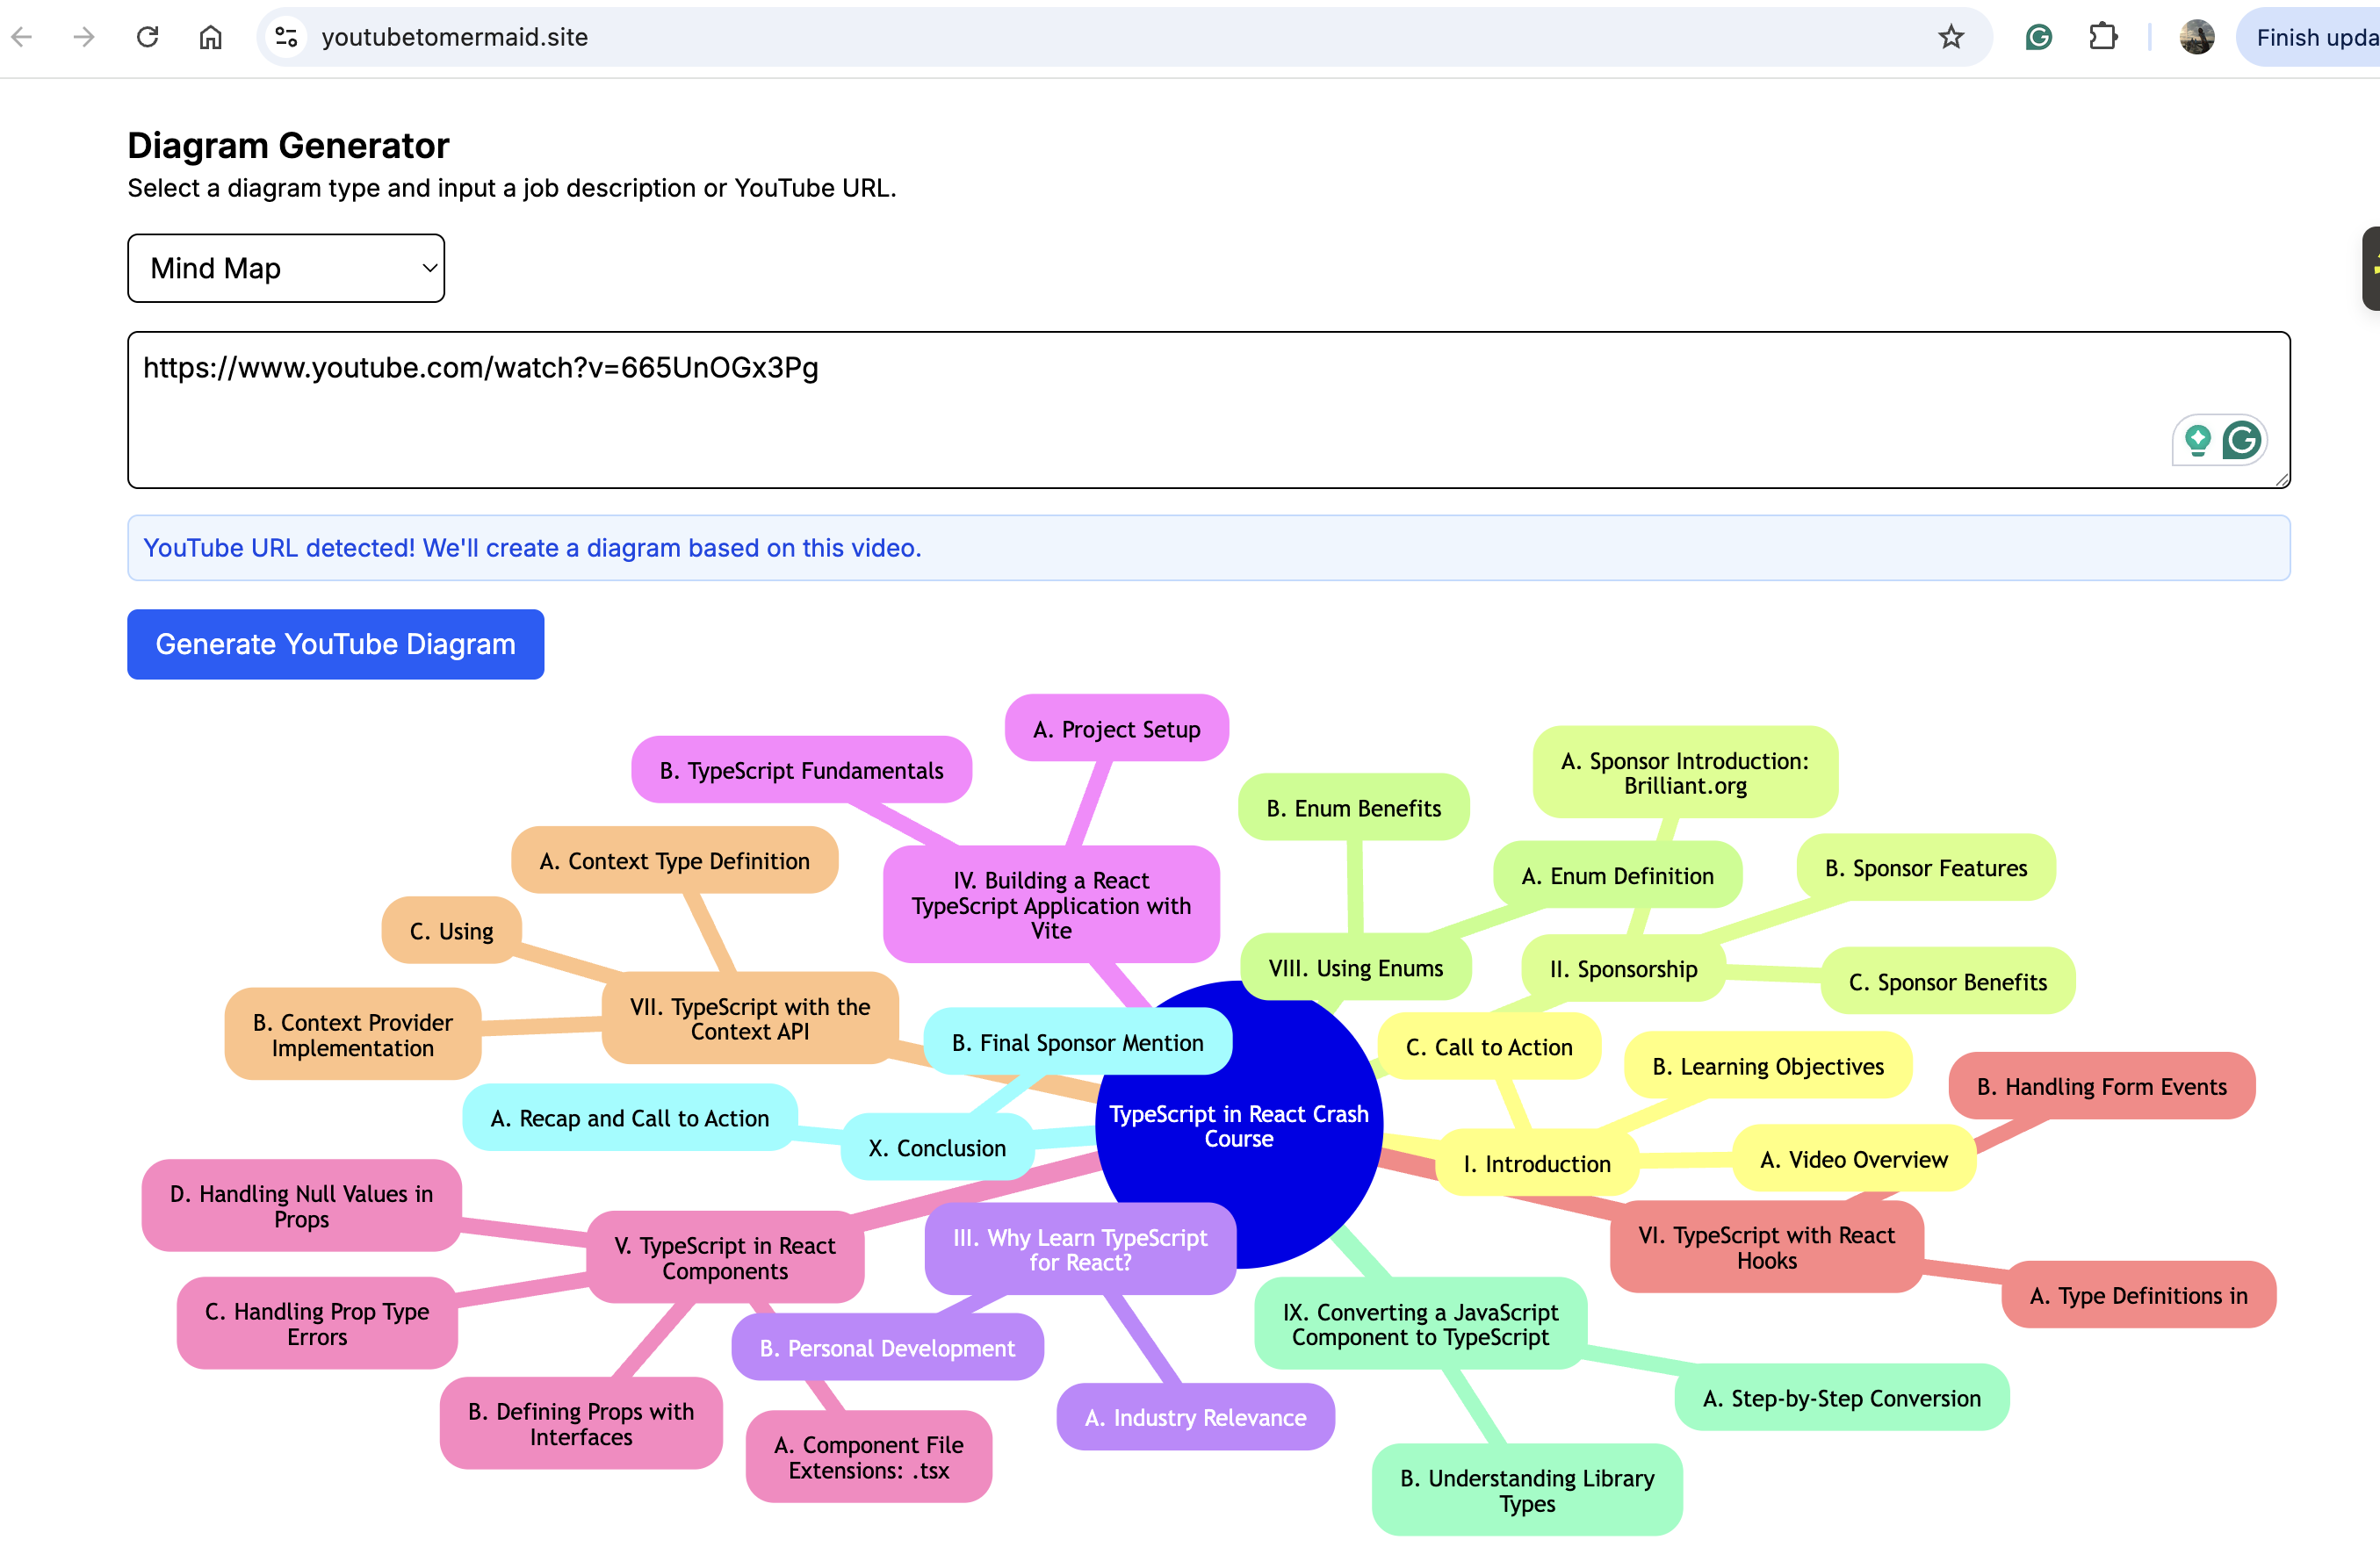The height and width of the screenshot is (1547, 2380).
Task: Select the 'X. Conclusion' cyan node
Action: (x=936, y=1147)
